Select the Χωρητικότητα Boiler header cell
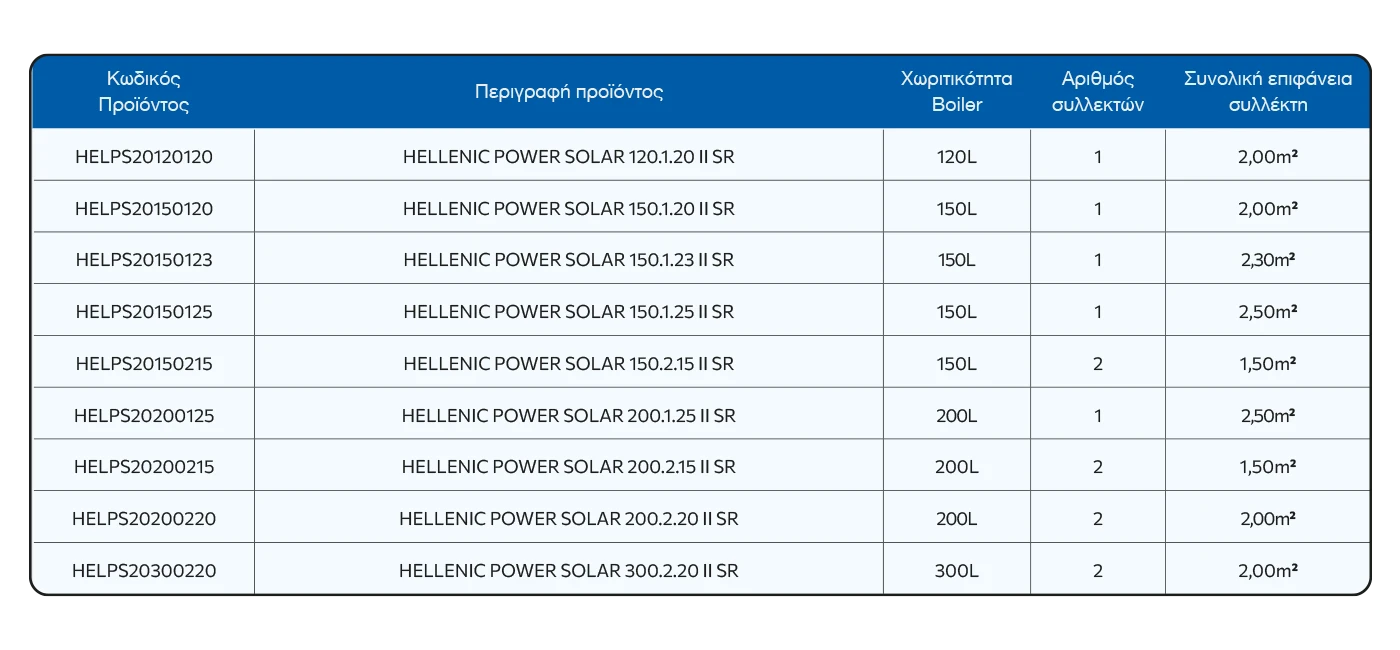The width and height of the screenshot is (1400, 650). point(956,92)
